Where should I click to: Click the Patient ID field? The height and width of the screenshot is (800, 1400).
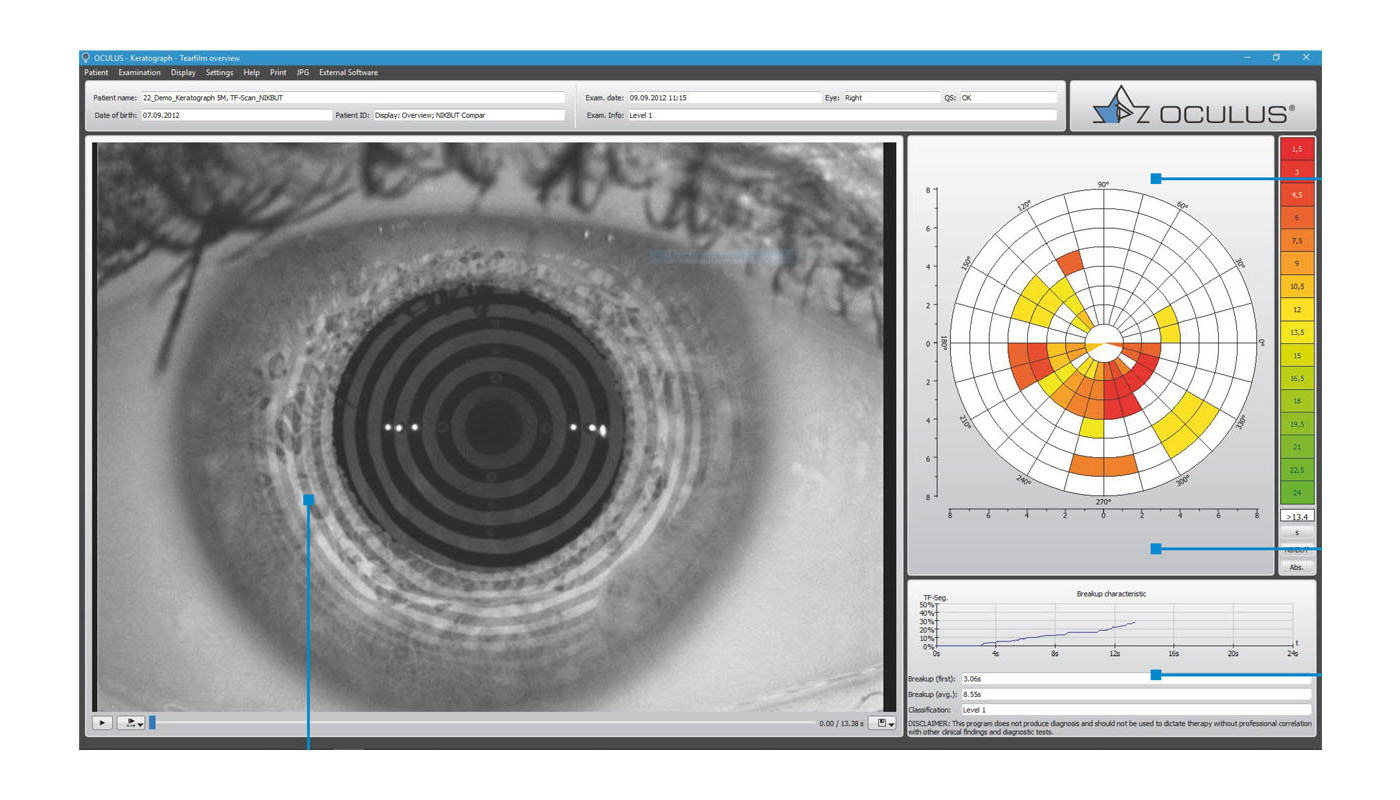[469, 115]
